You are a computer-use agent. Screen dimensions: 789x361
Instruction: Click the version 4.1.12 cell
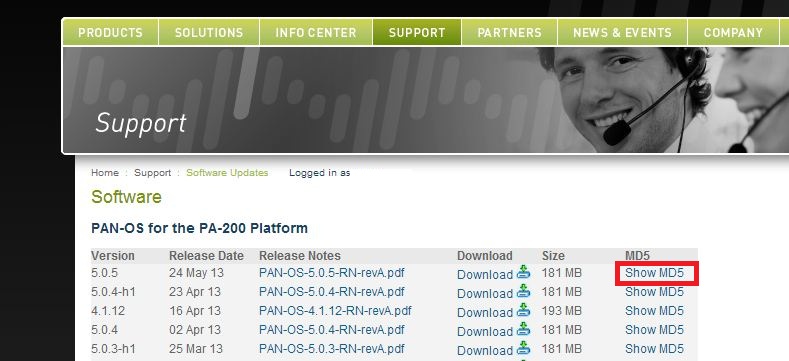click(108, 311)
